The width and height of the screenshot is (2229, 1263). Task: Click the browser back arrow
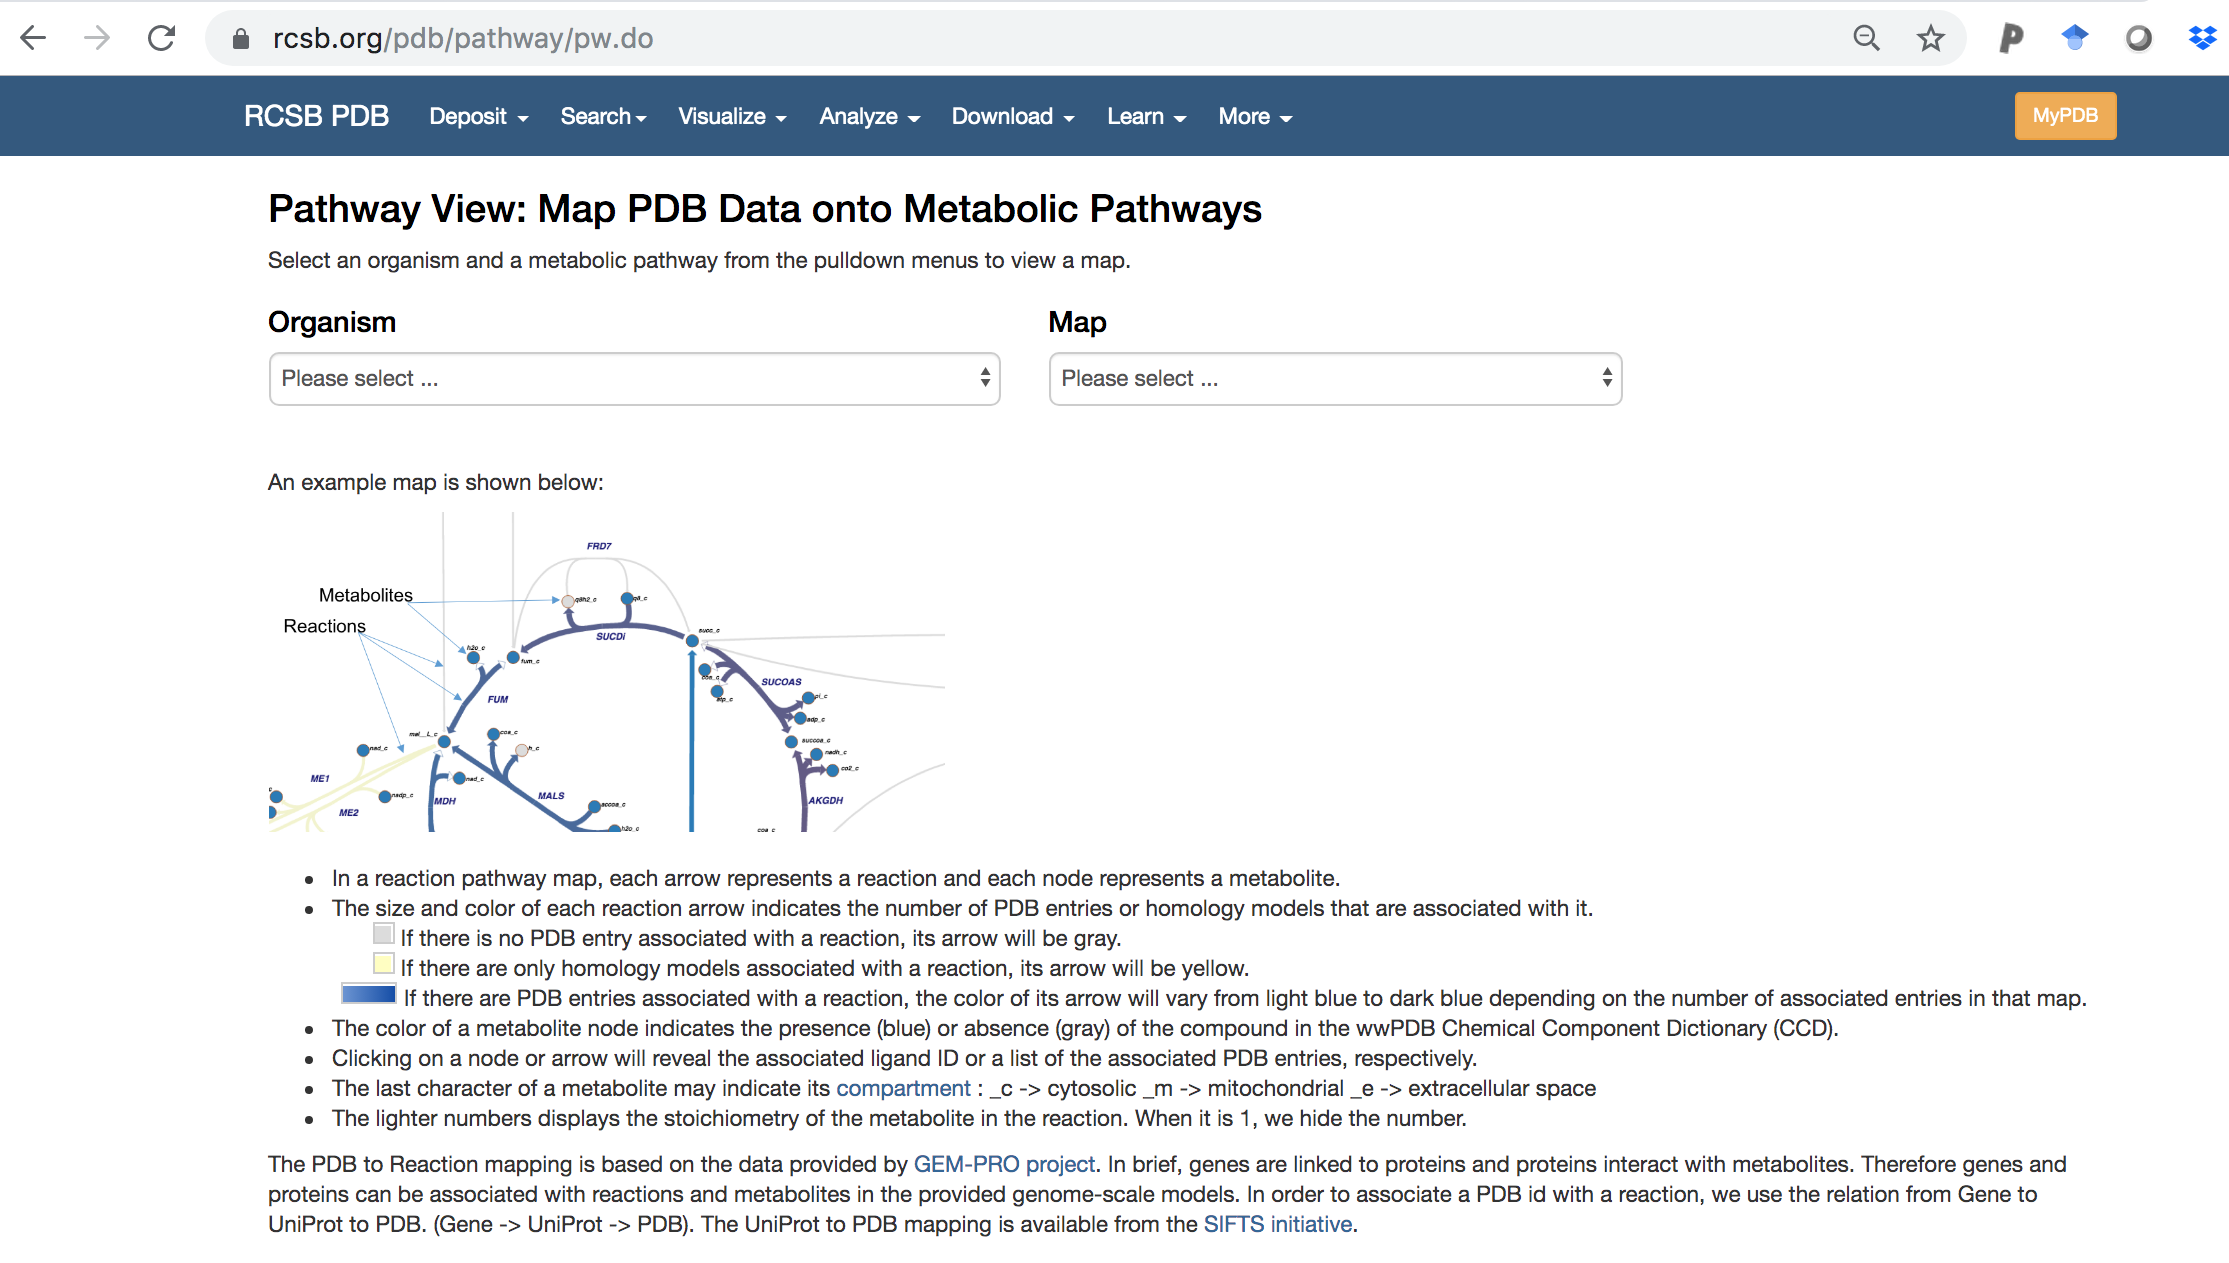tap(33, 38)
